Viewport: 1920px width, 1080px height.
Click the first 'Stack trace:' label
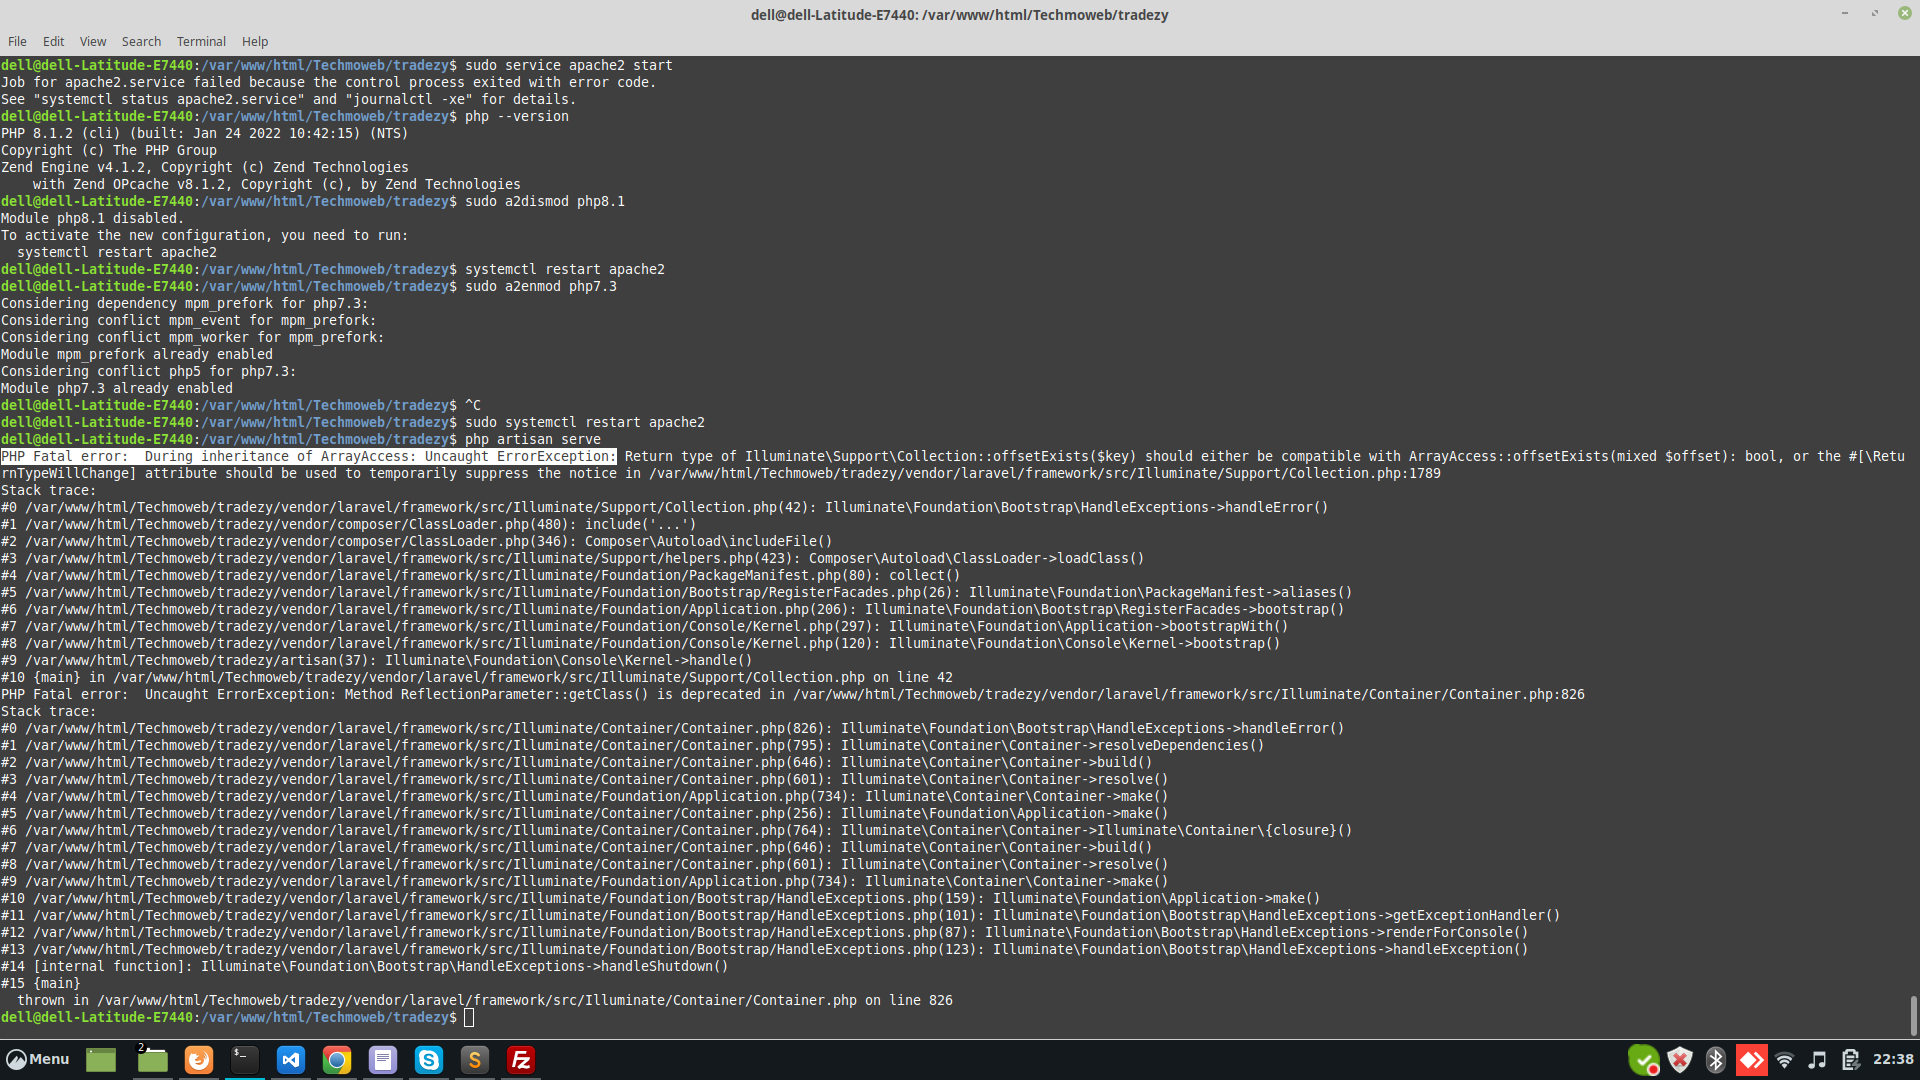click(x=48, y=490)
